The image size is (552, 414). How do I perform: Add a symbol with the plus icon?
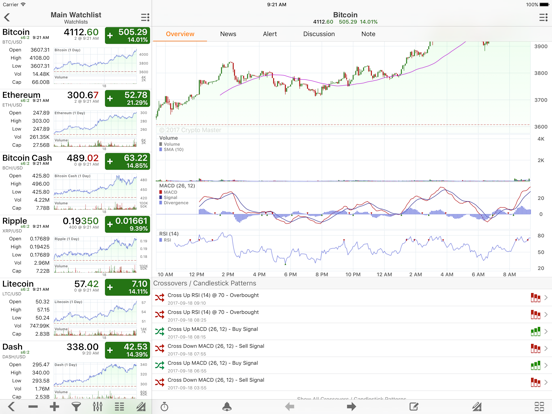pyautogui.click(x=54, y=407)
